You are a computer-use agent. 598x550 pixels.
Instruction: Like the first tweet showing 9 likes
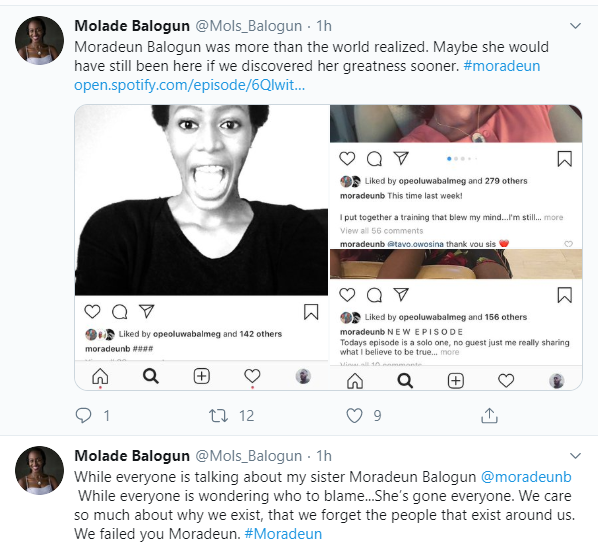coord(354,415)
